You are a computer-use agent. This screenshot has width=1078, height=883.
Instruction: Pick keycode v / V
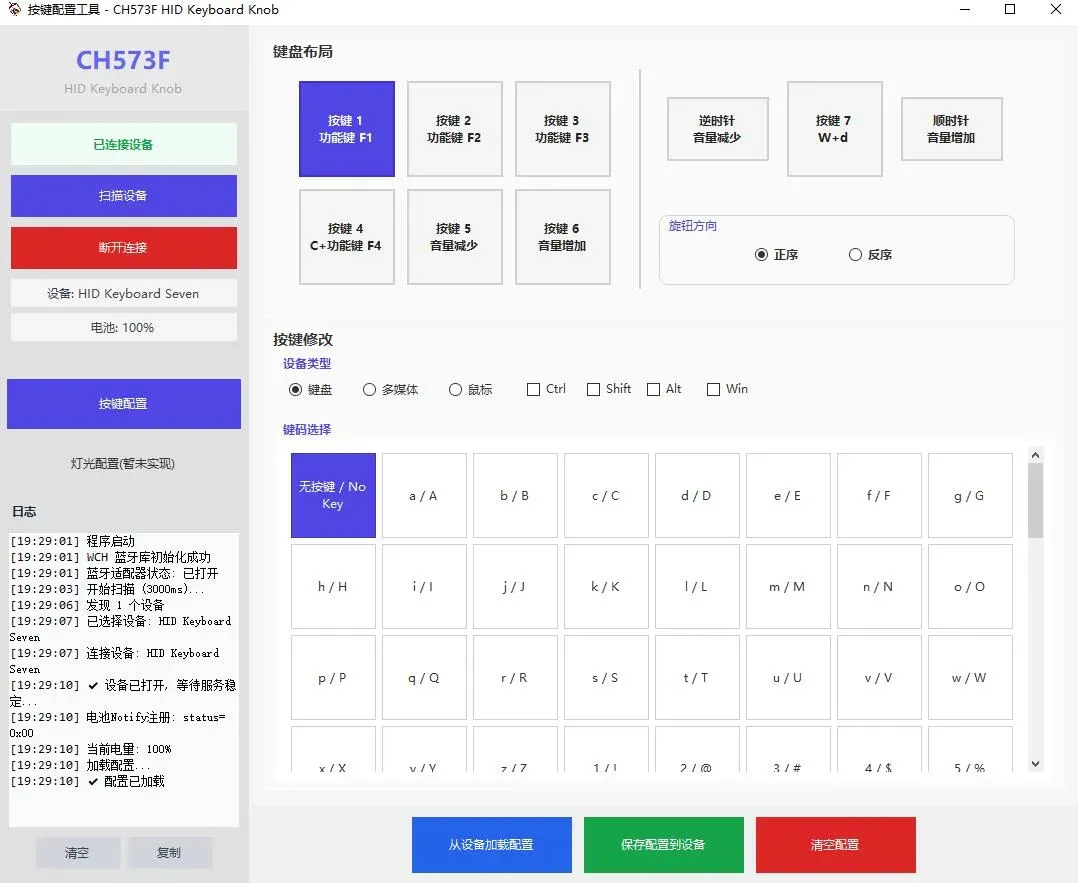(879, 677)
